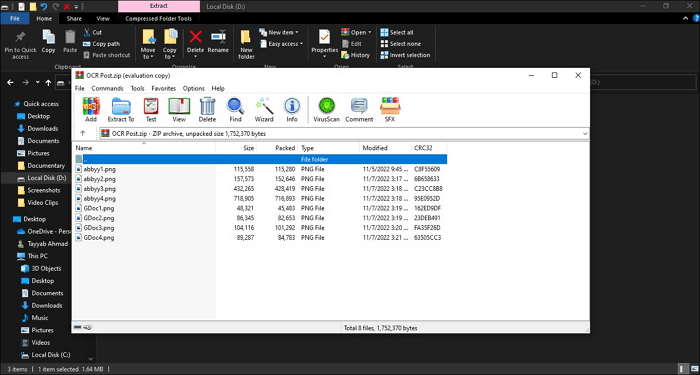Viewport: 700px width, 375px height.
Task: Open WinRAR Favorites menu
Action: tap(163, 88)
